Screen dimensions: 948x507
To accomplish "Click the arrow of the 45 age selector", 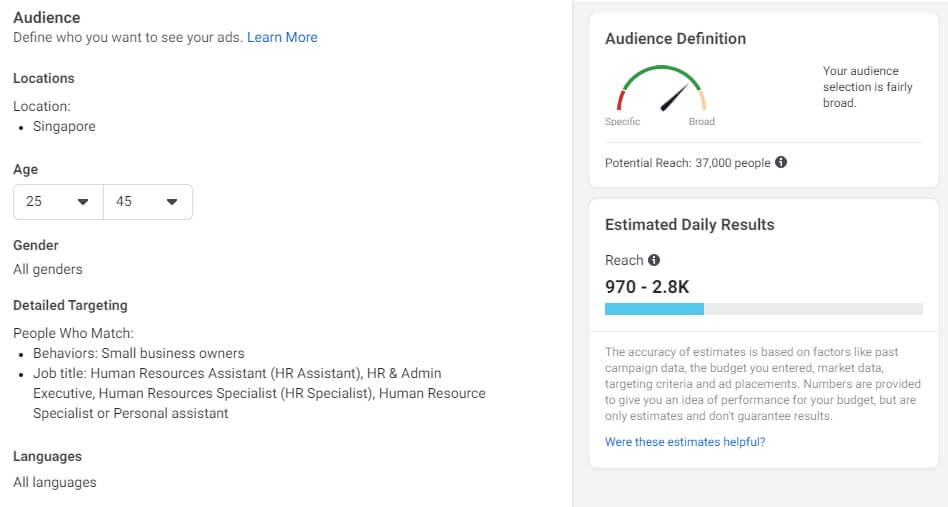I will coord(172,202).
